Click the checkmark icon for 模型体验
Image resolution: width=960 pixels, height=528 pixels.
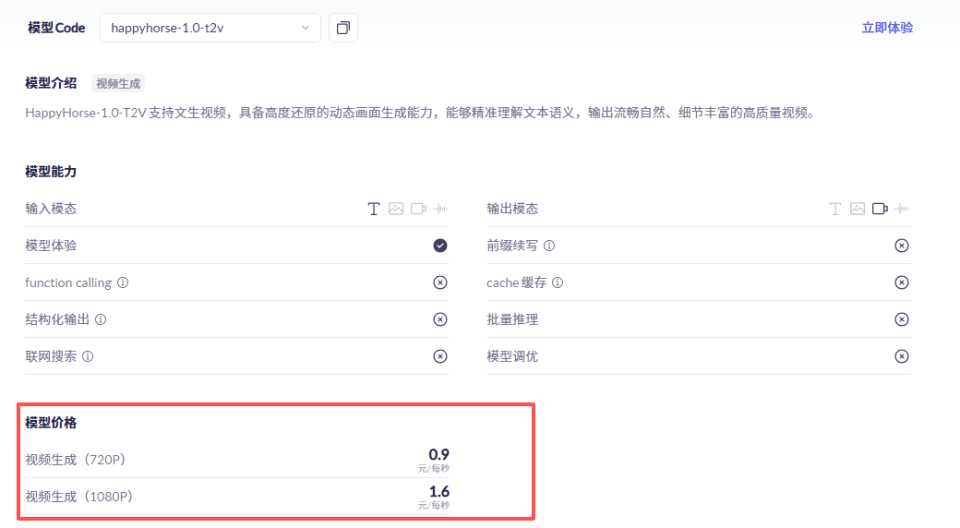(440, 246)
